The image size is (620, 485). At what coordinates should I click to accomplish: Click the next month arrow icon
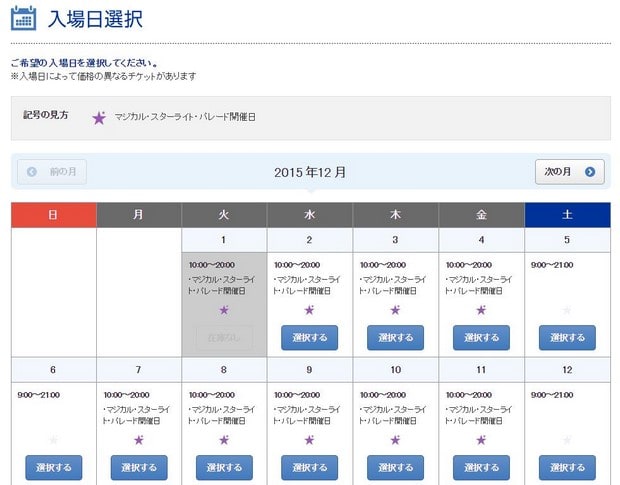point(590,172)
